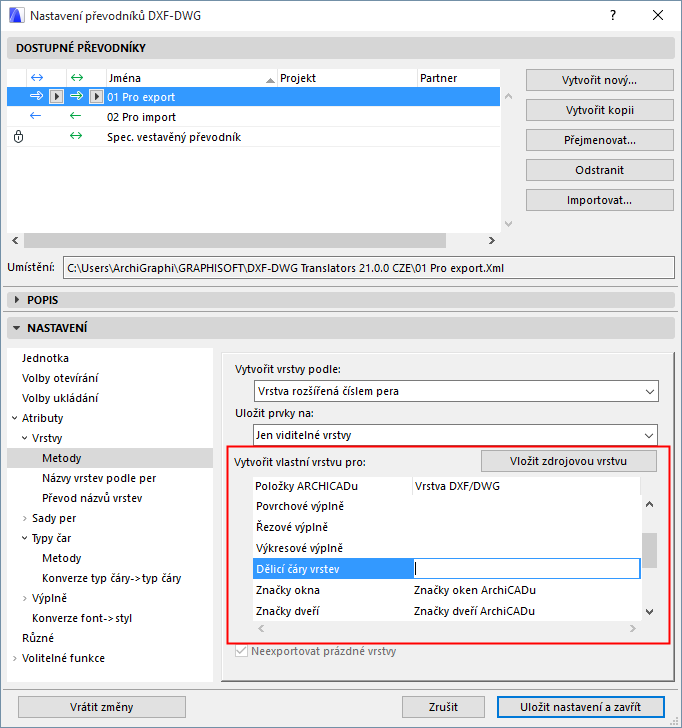The image size is (682, 728).
Task: Click blue export arrow of 01 Pro export
Action: [36, 96]
